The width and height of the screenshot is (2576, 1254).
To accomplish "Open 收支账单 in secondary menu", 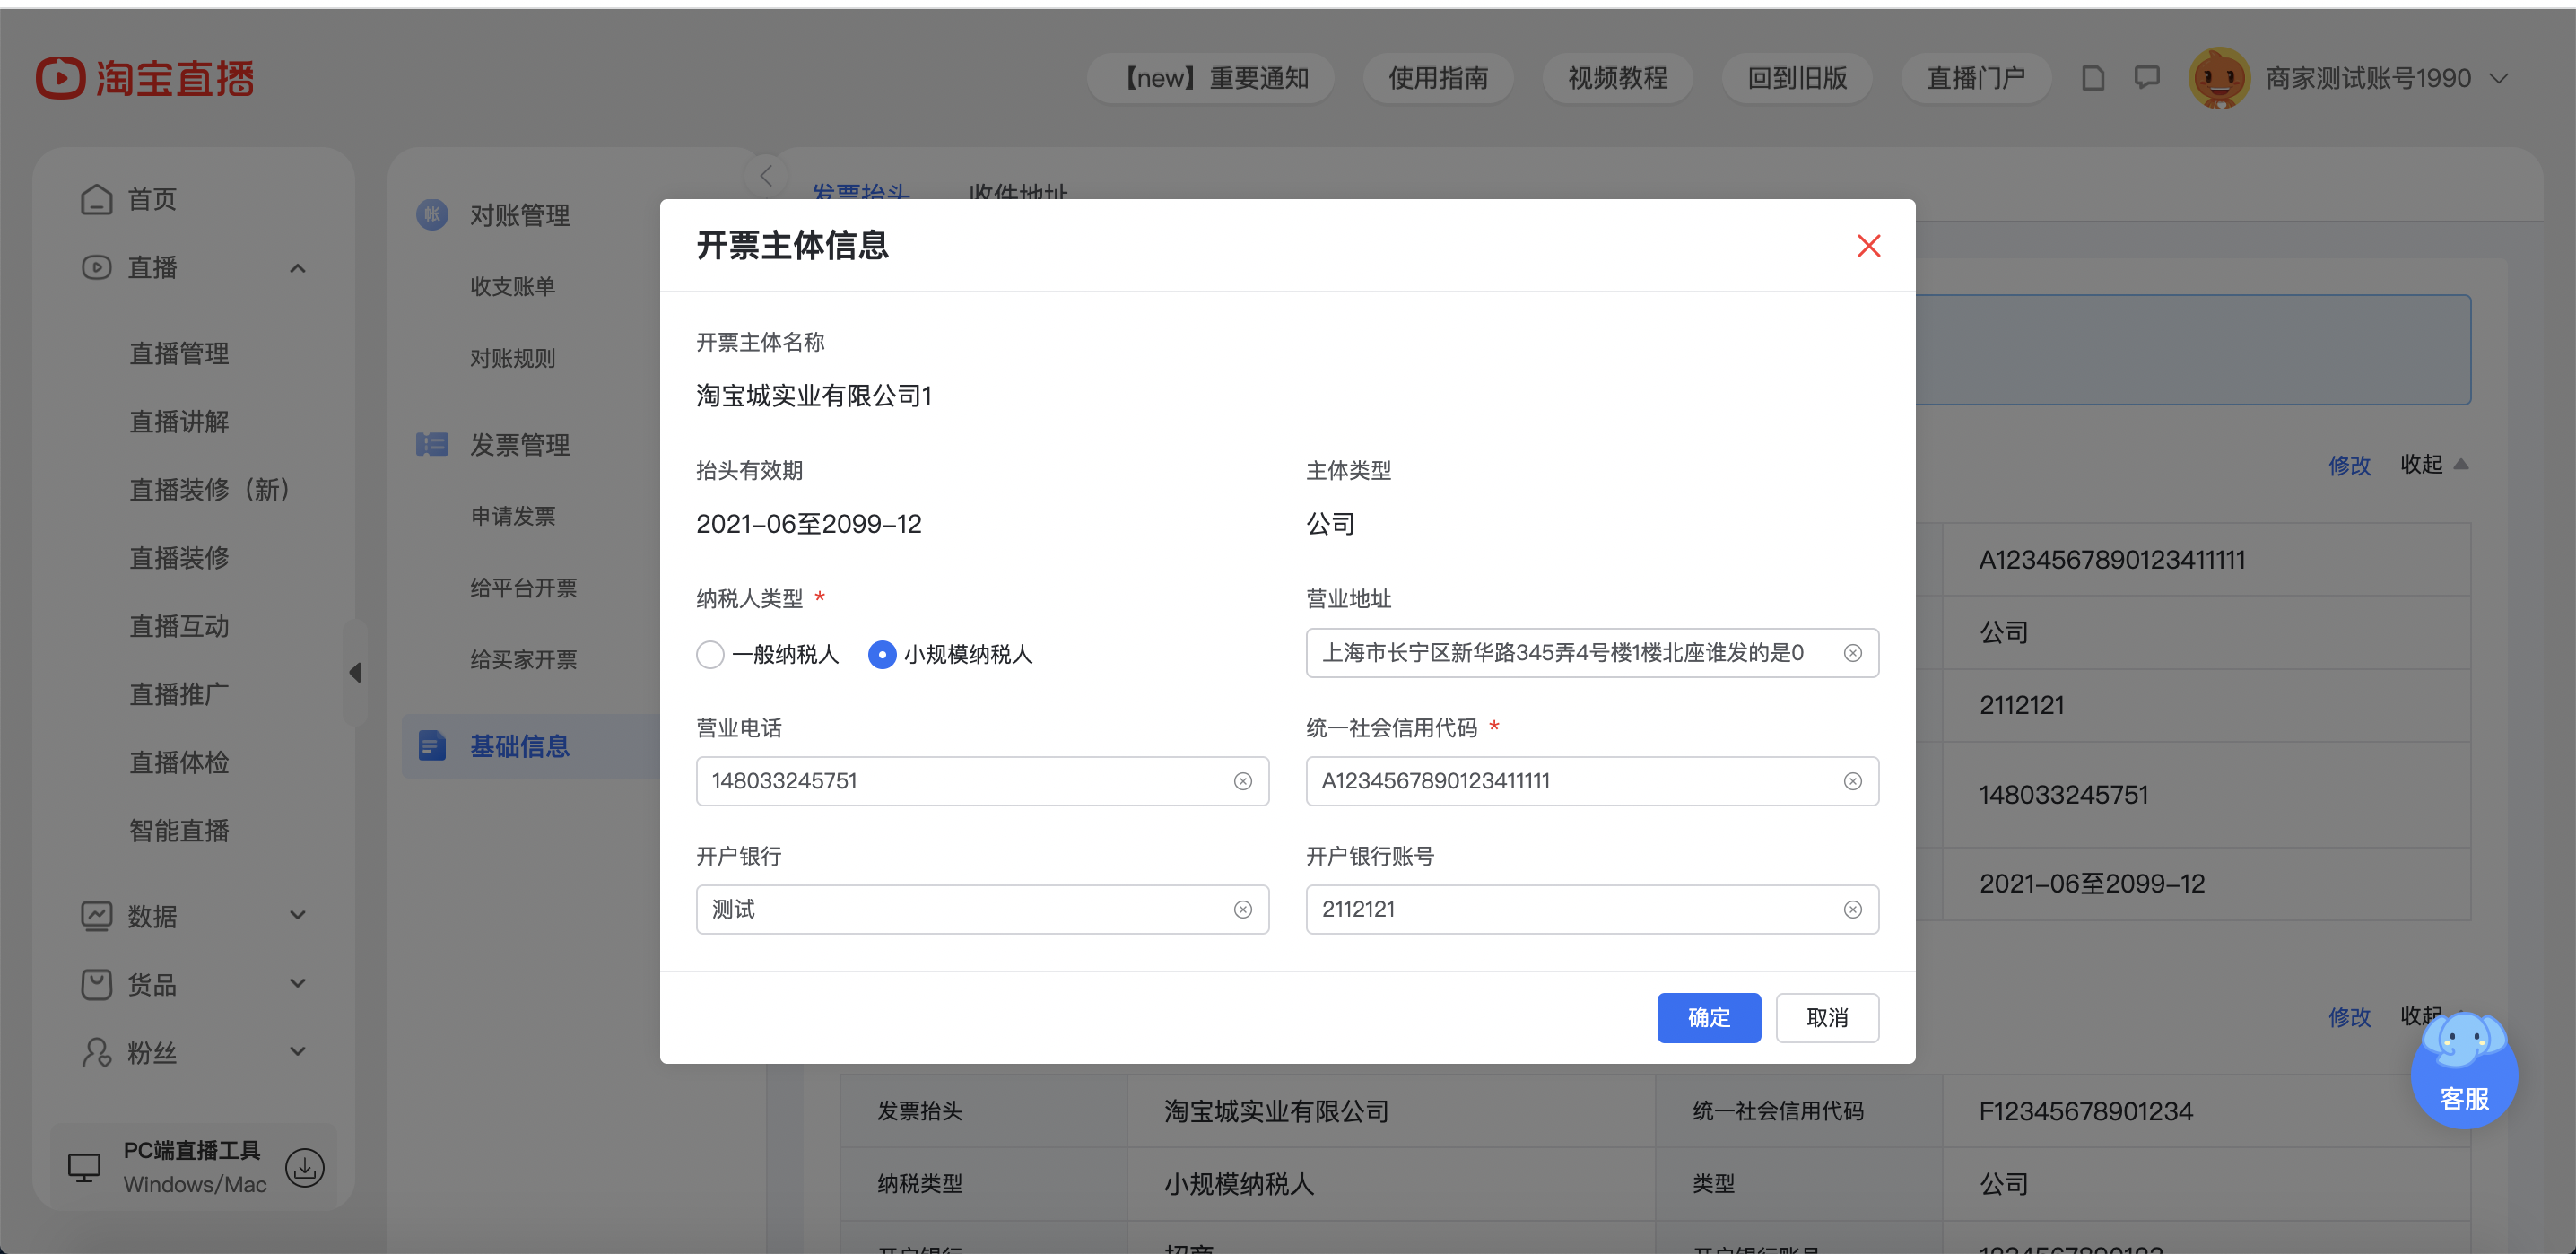I will pos(512,286).
